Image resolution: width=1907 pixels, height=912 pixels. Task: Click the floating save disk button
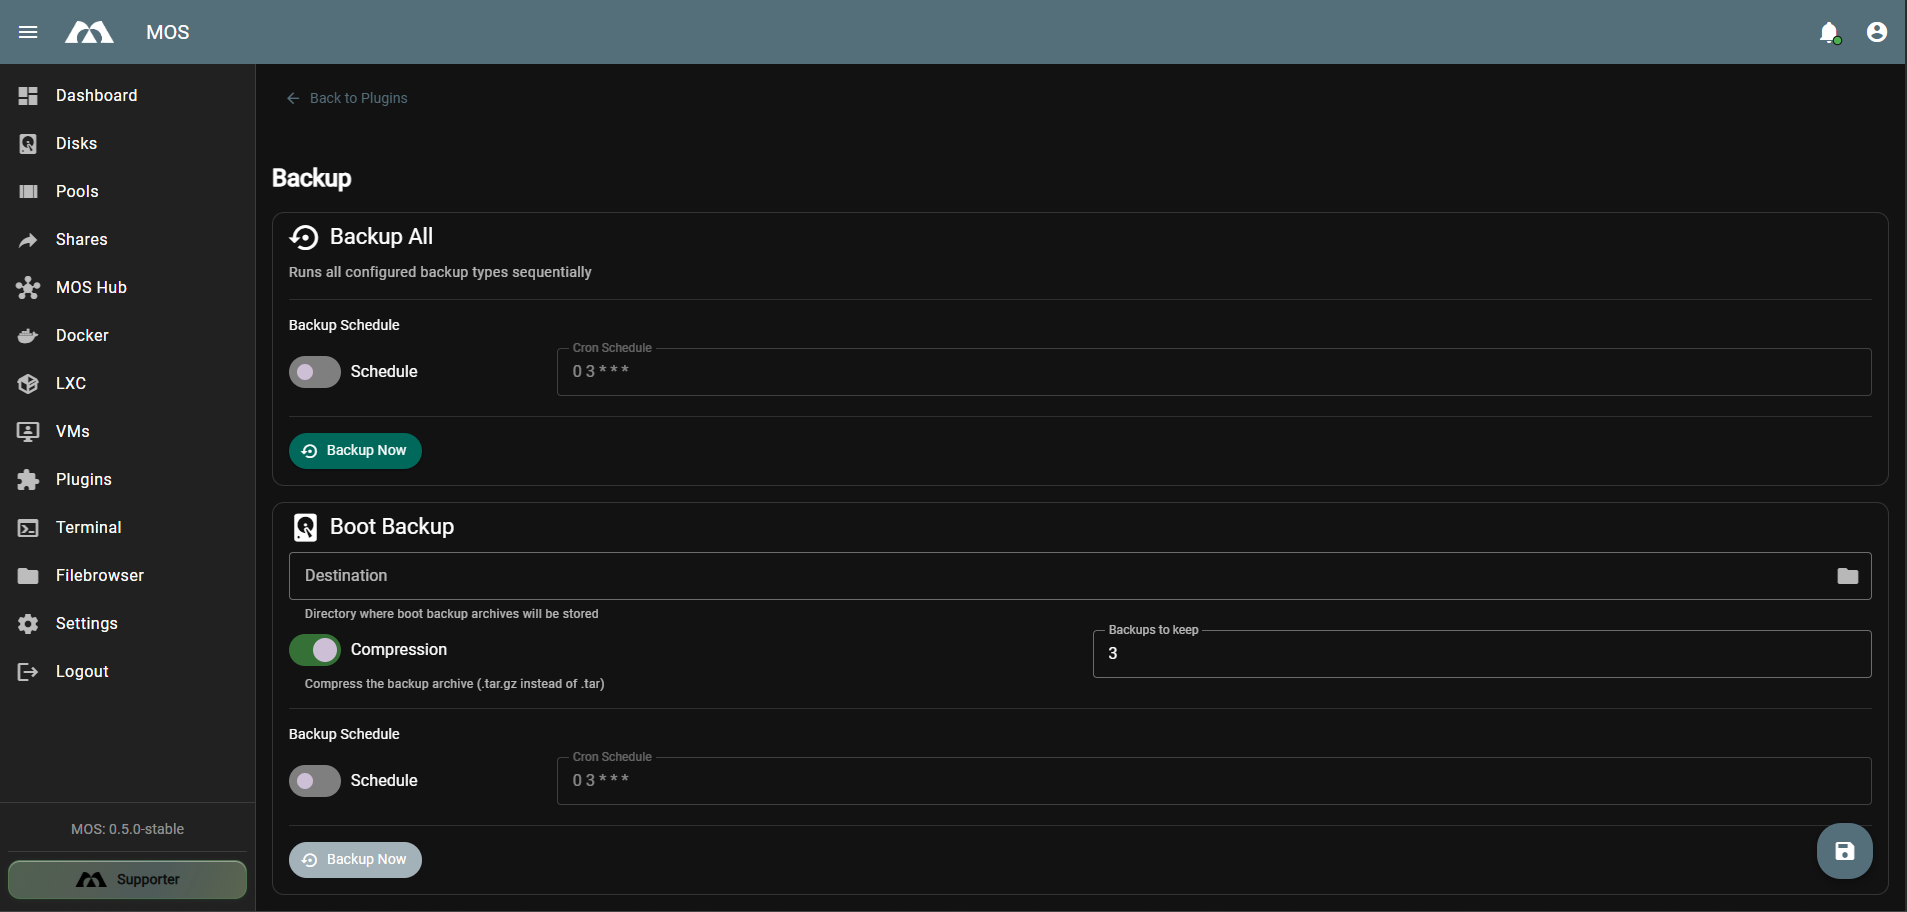coord(1845,851)
